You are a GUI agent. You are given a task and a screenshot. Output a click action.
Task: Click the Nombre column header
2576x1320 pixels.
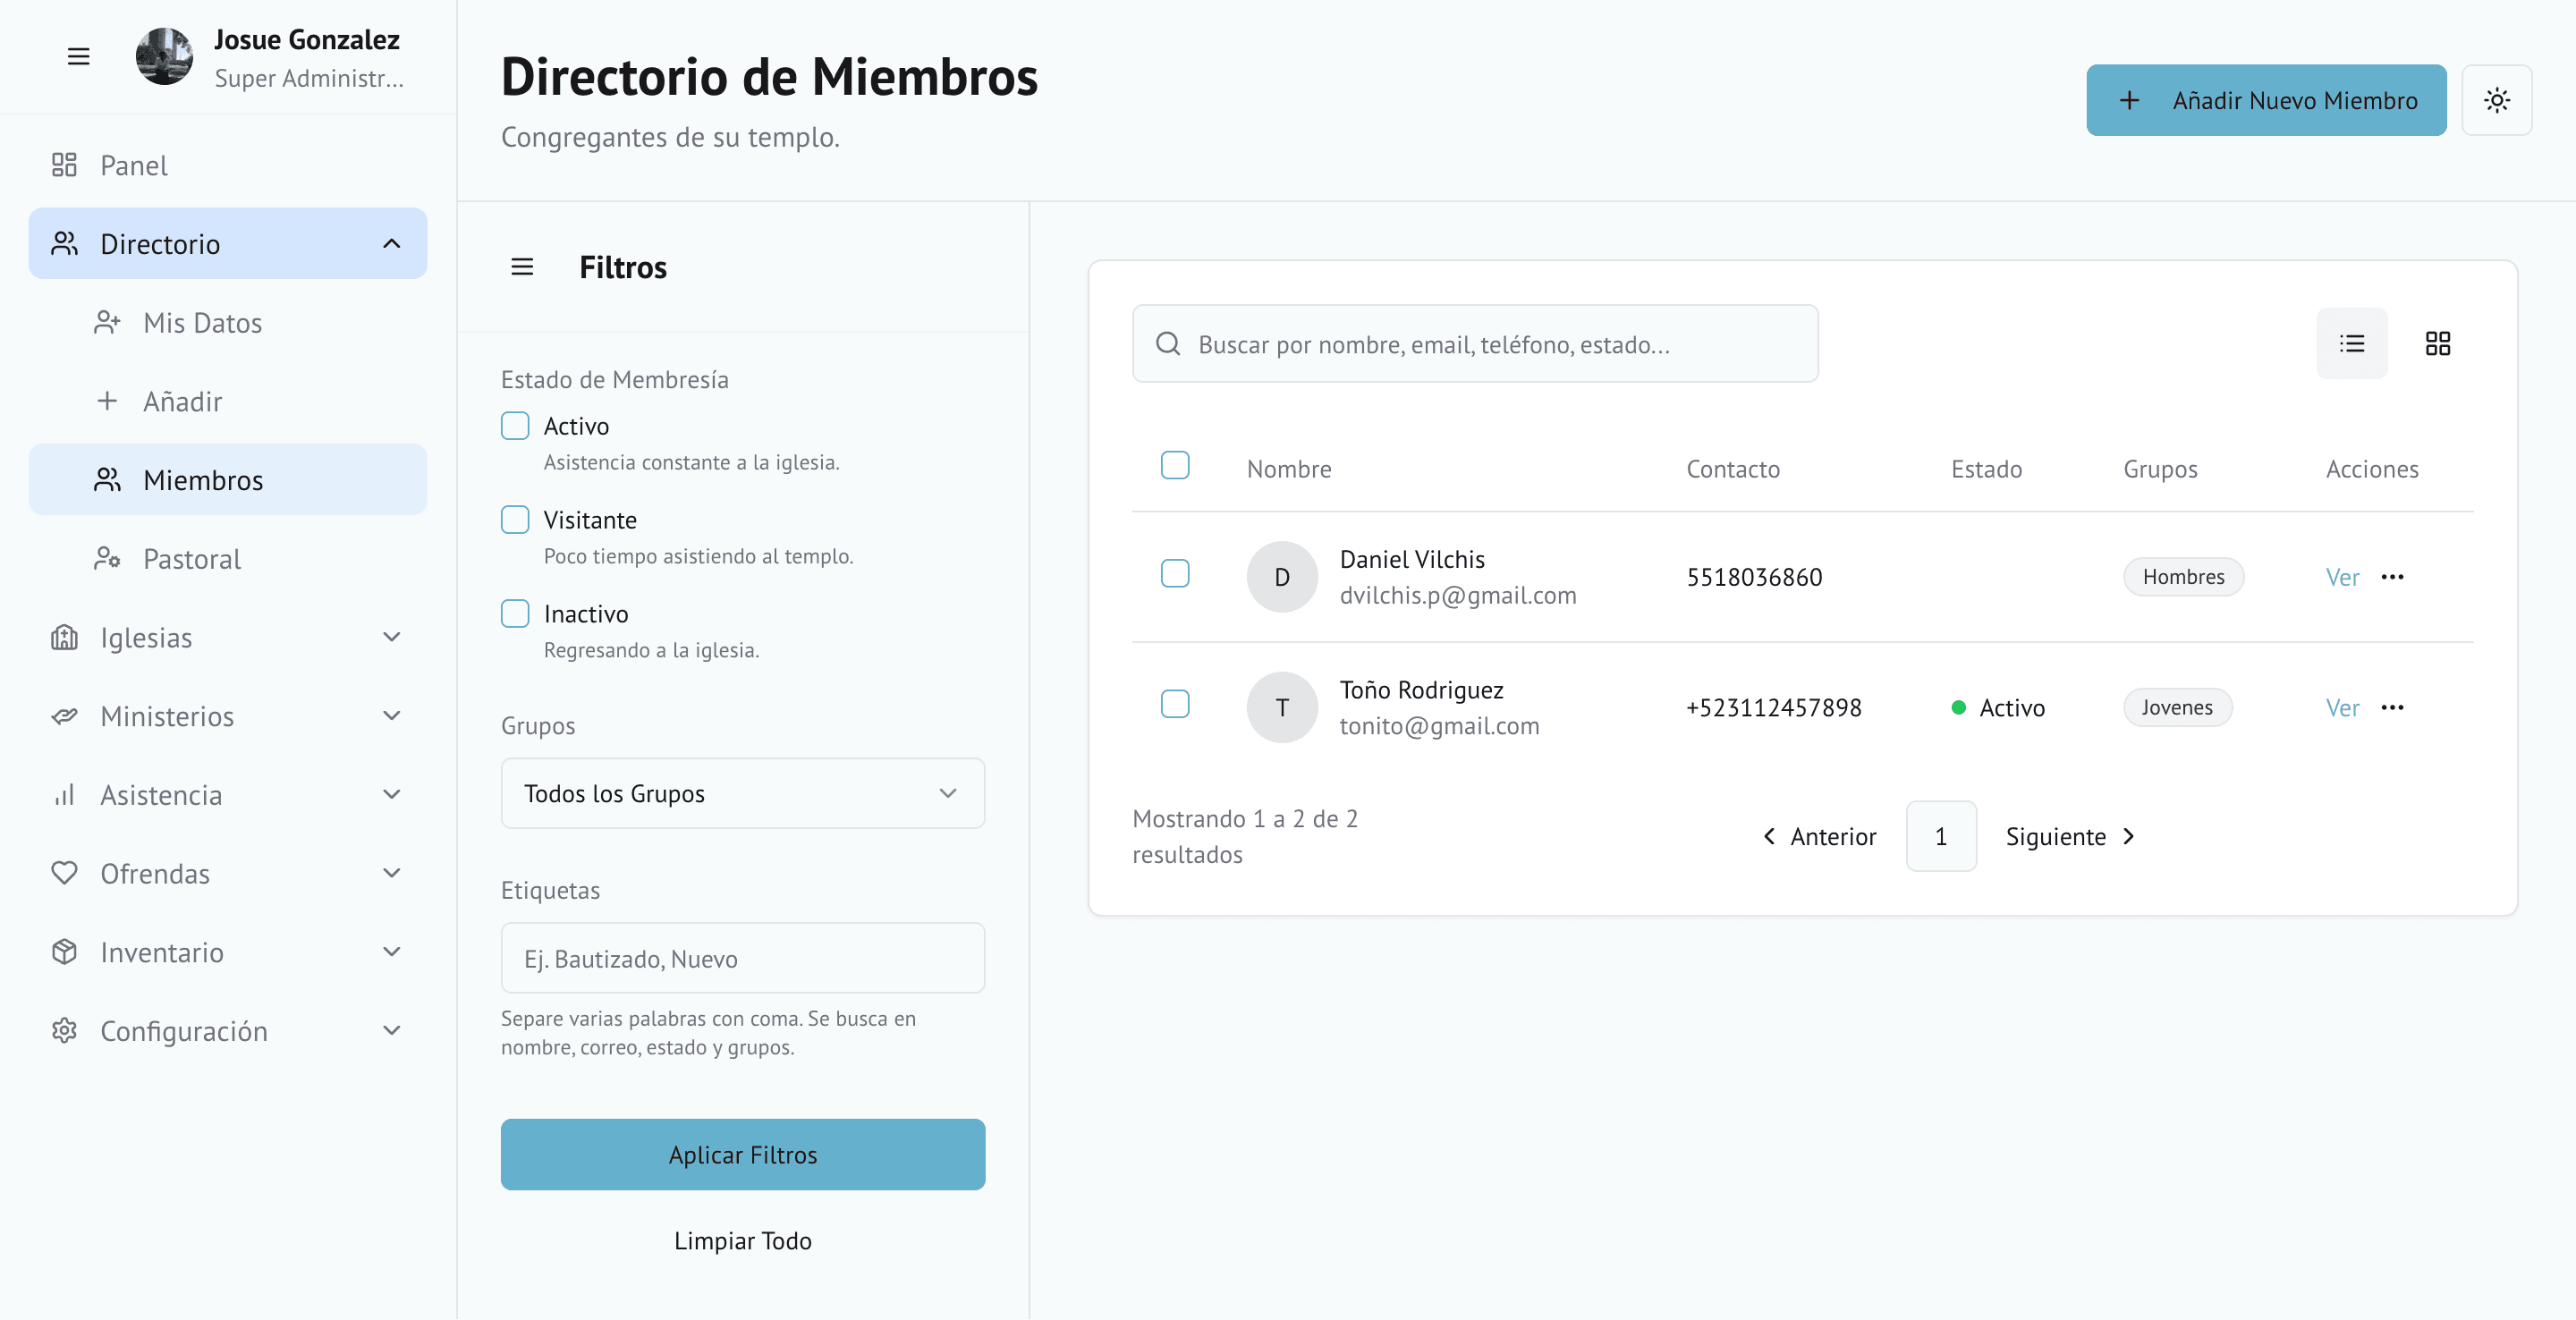[x=1289, y=470]
